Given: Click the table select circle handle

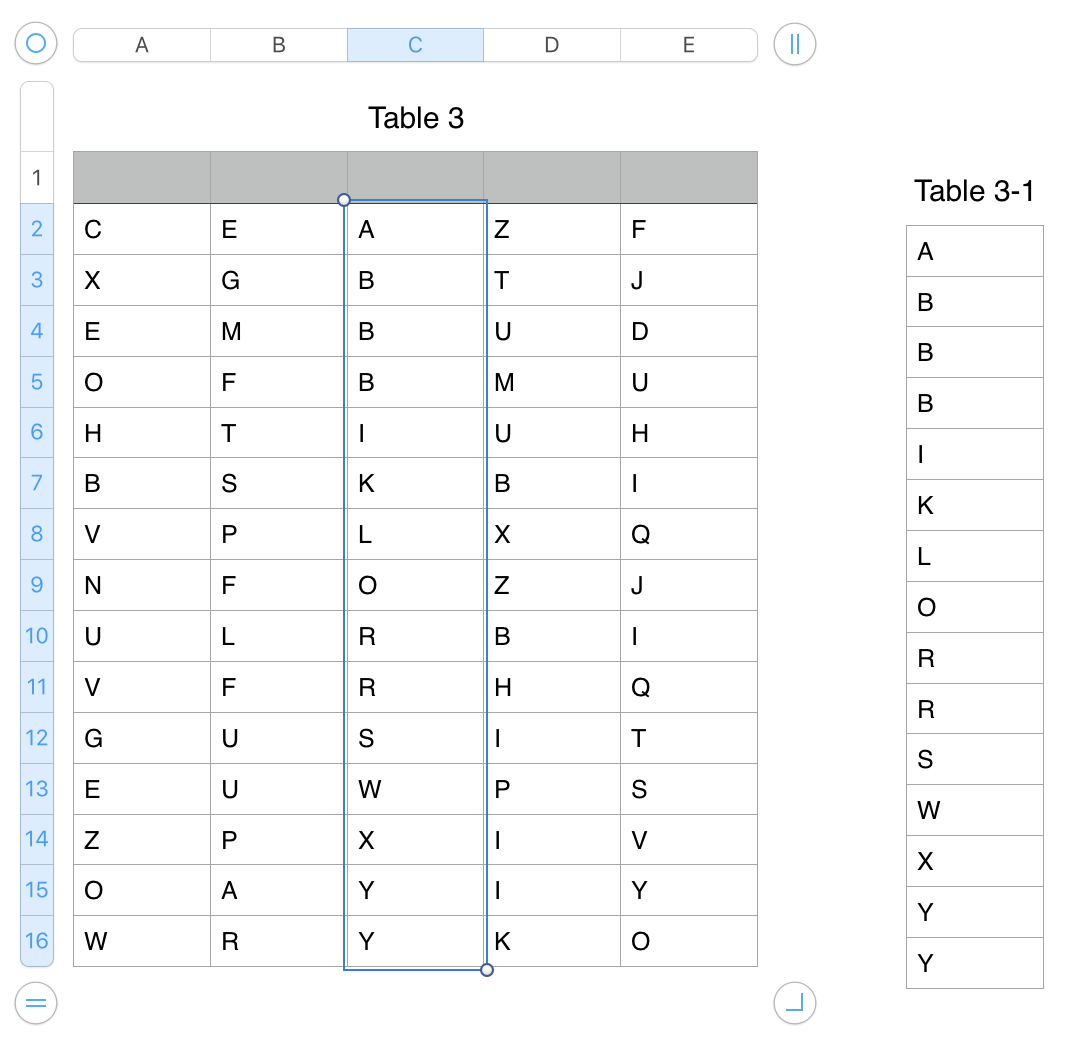Looking at the screenshot, I should tap(36, 44).
